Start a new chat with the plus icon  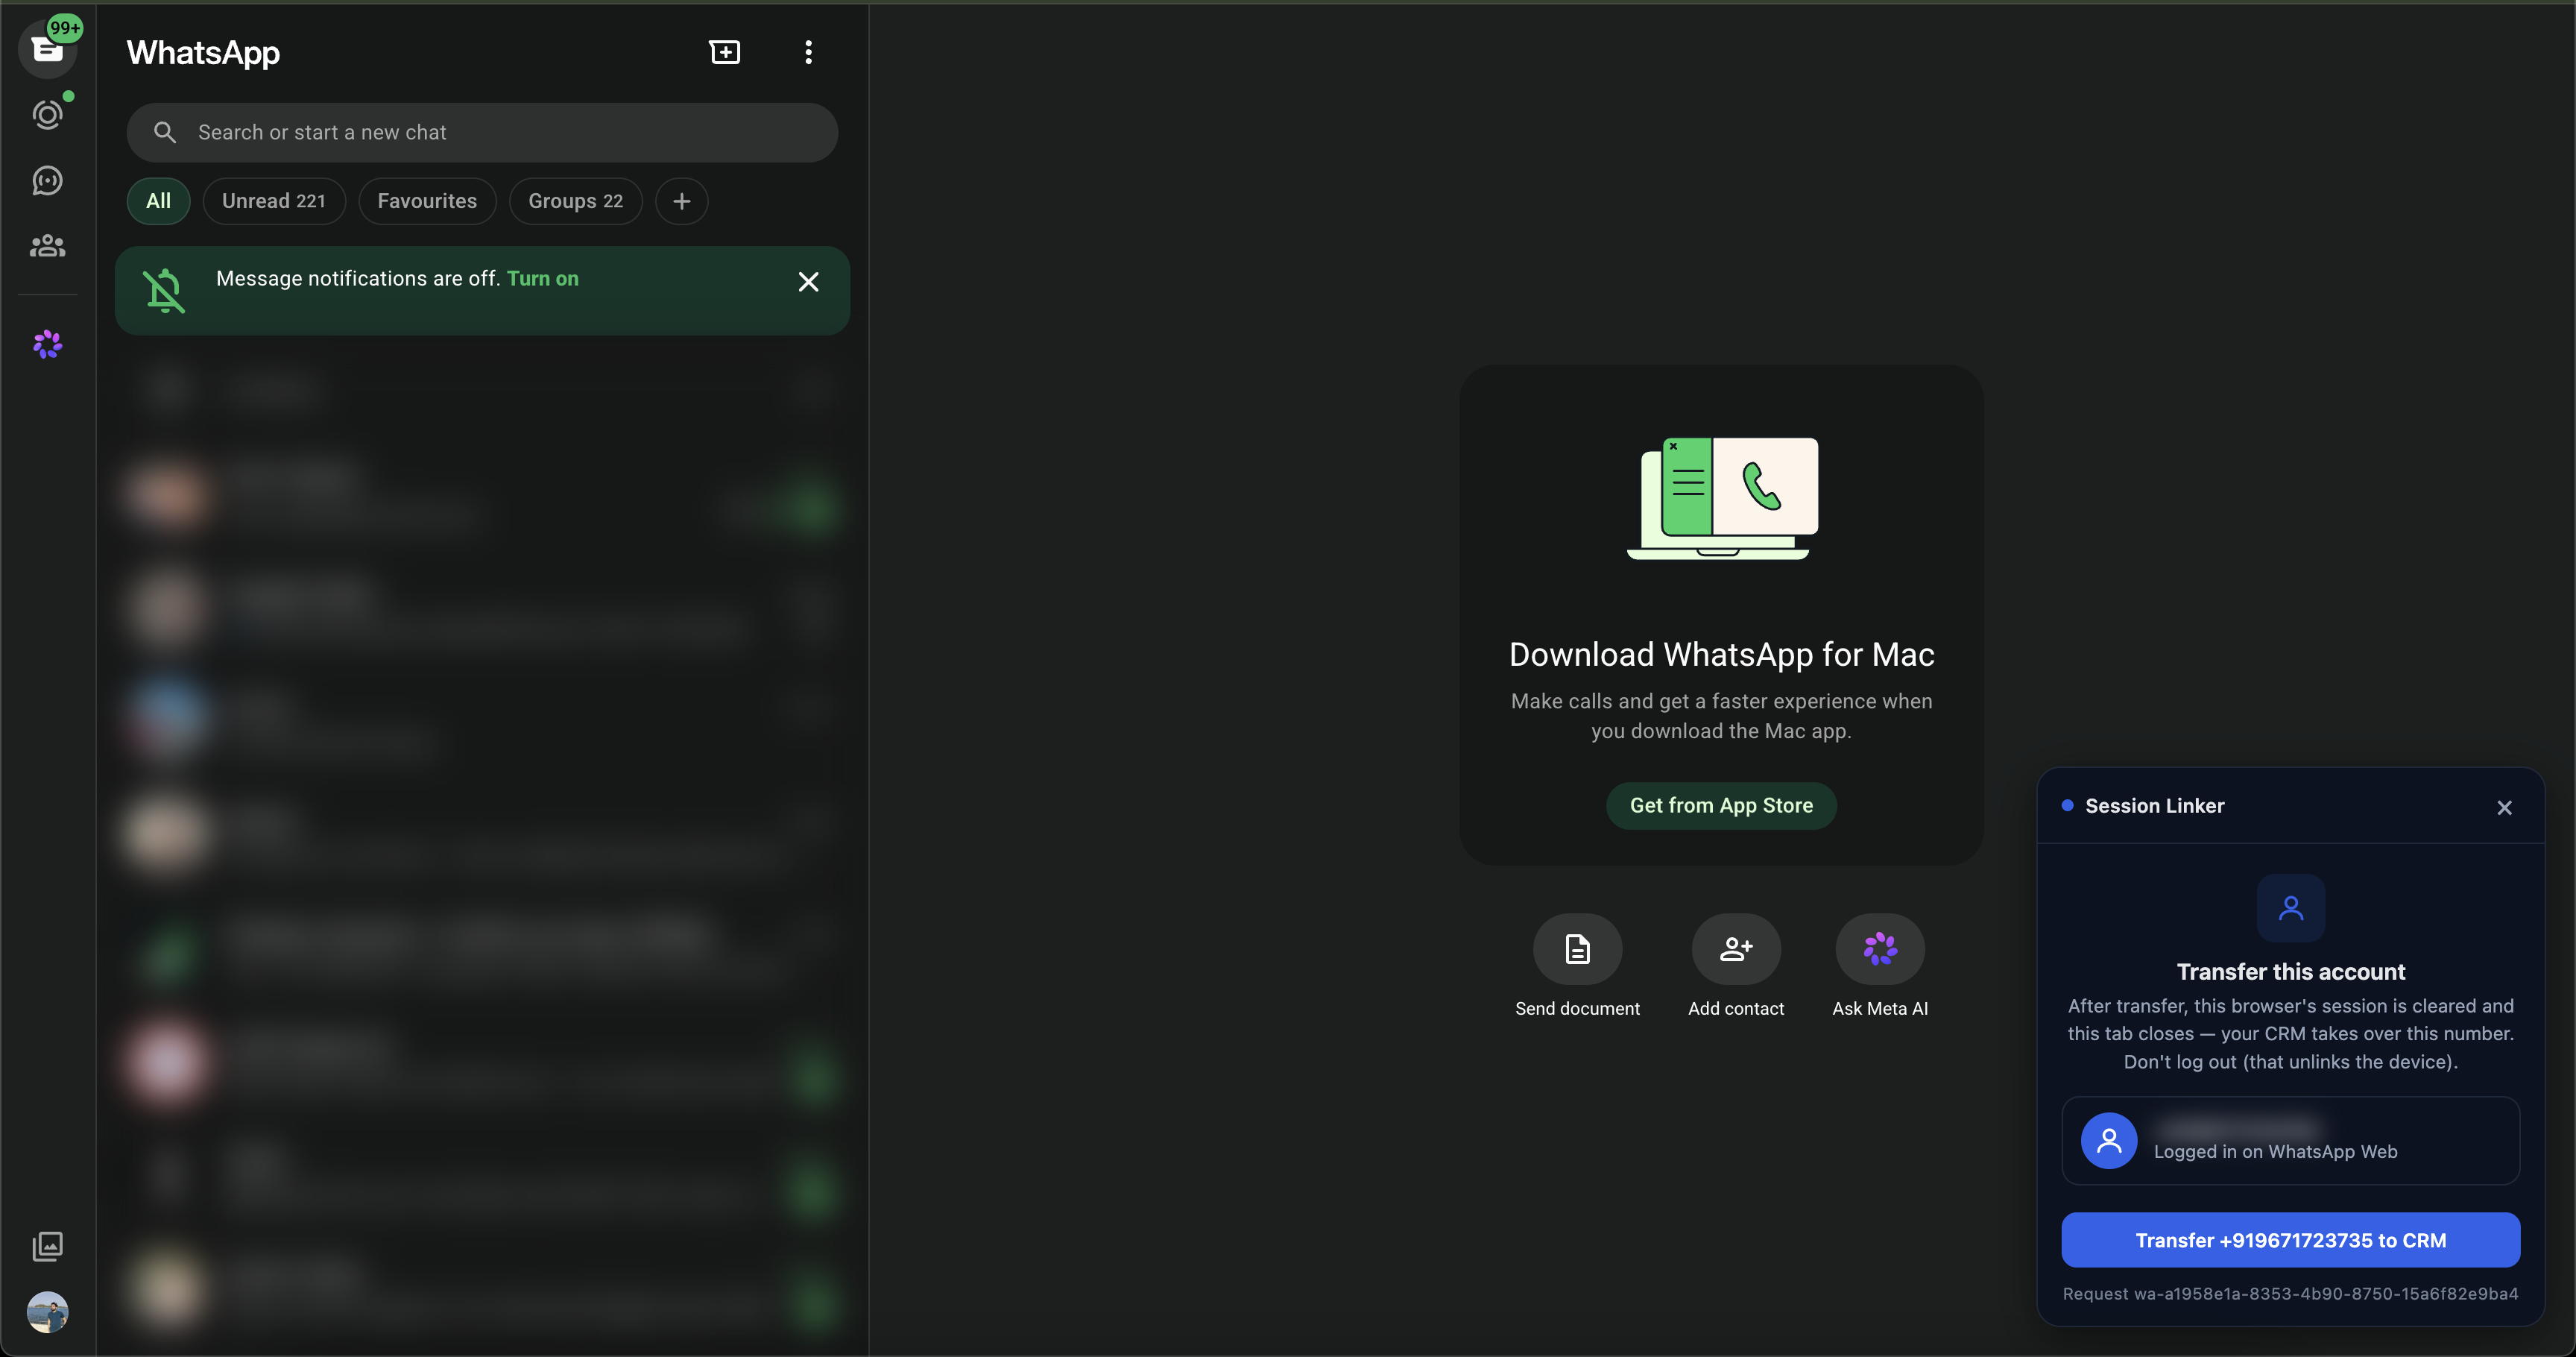click(x=725, y=52)
